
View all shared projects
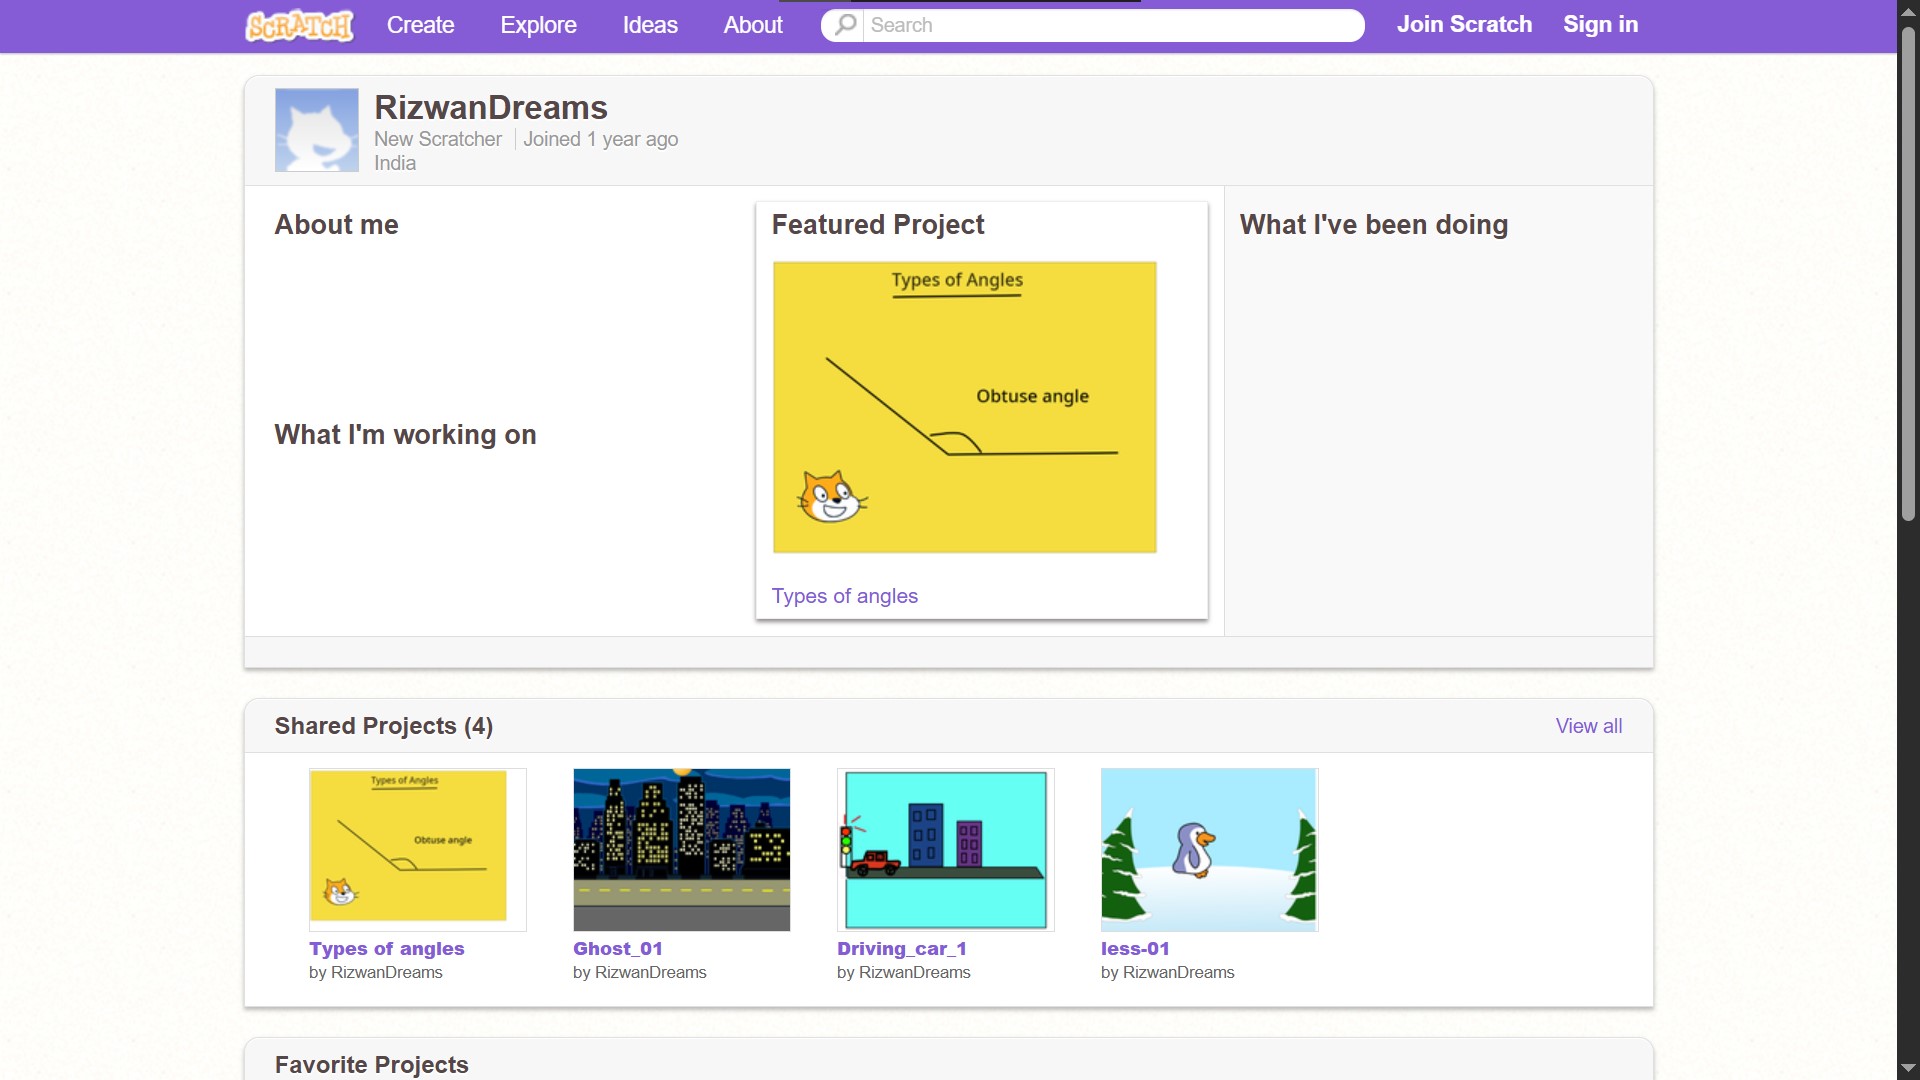[x=1588, y=726]
